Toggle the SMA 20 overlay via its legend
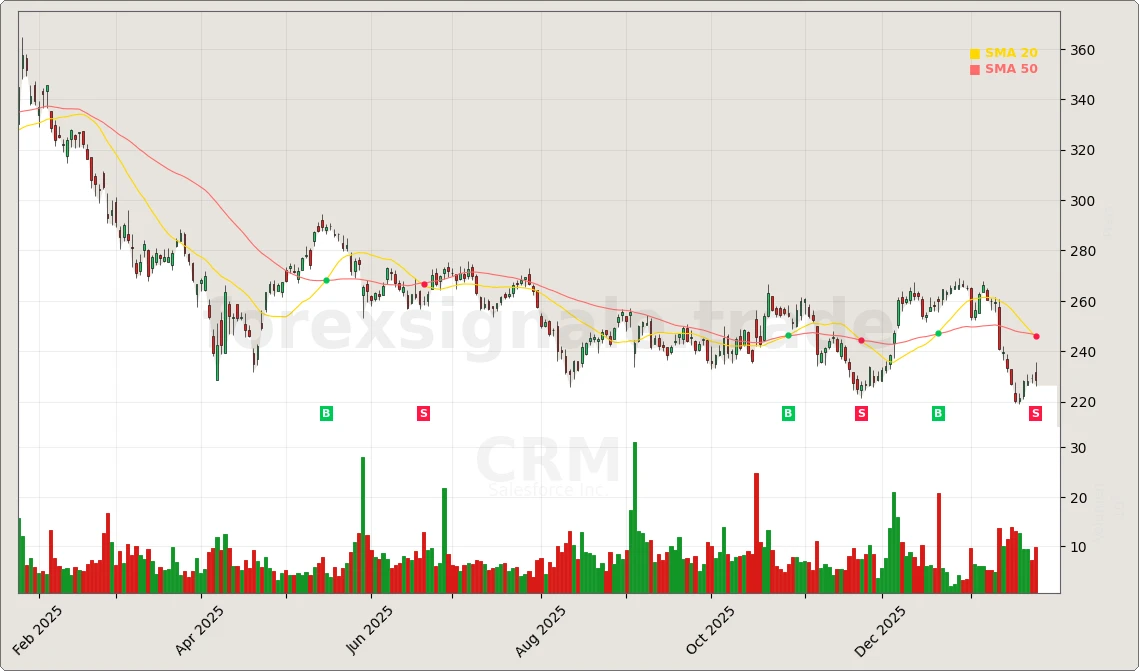This screenshot has width=1139, height=671. 1010,51
